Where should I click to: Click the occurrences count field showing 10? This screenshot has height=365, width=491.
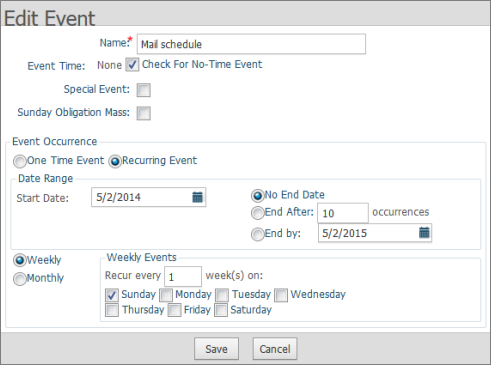click(x=343, y=213)
